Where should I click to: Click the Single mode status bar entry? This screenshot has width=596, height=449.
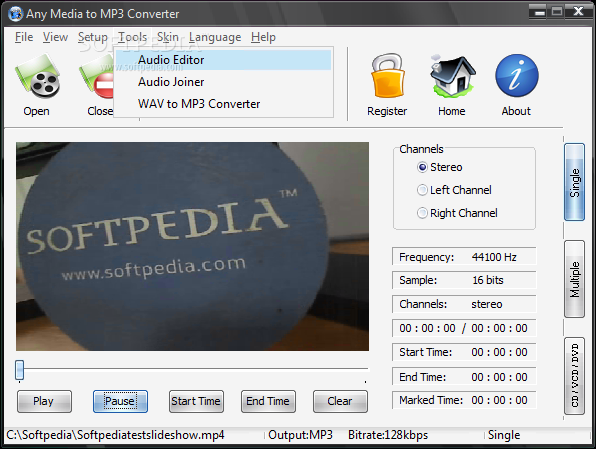click(504, 435)
